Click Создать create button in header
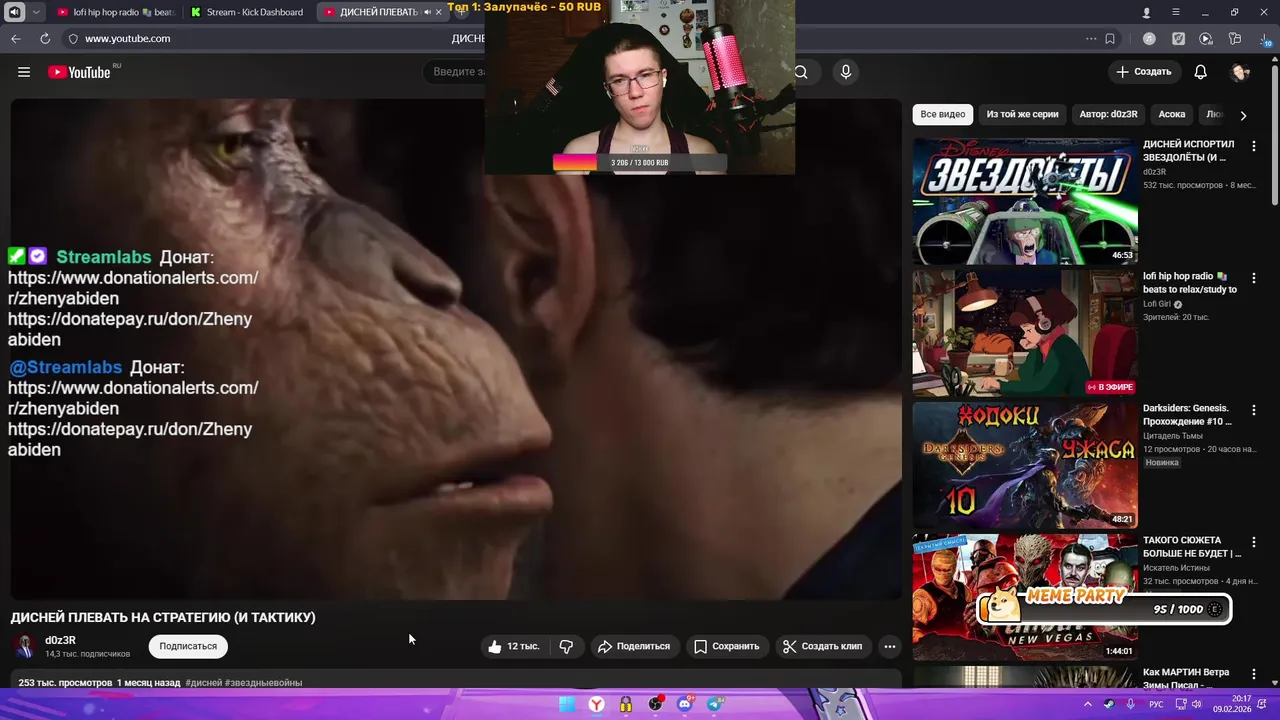Screen dimensions: 1280x720 point(1144,72)
